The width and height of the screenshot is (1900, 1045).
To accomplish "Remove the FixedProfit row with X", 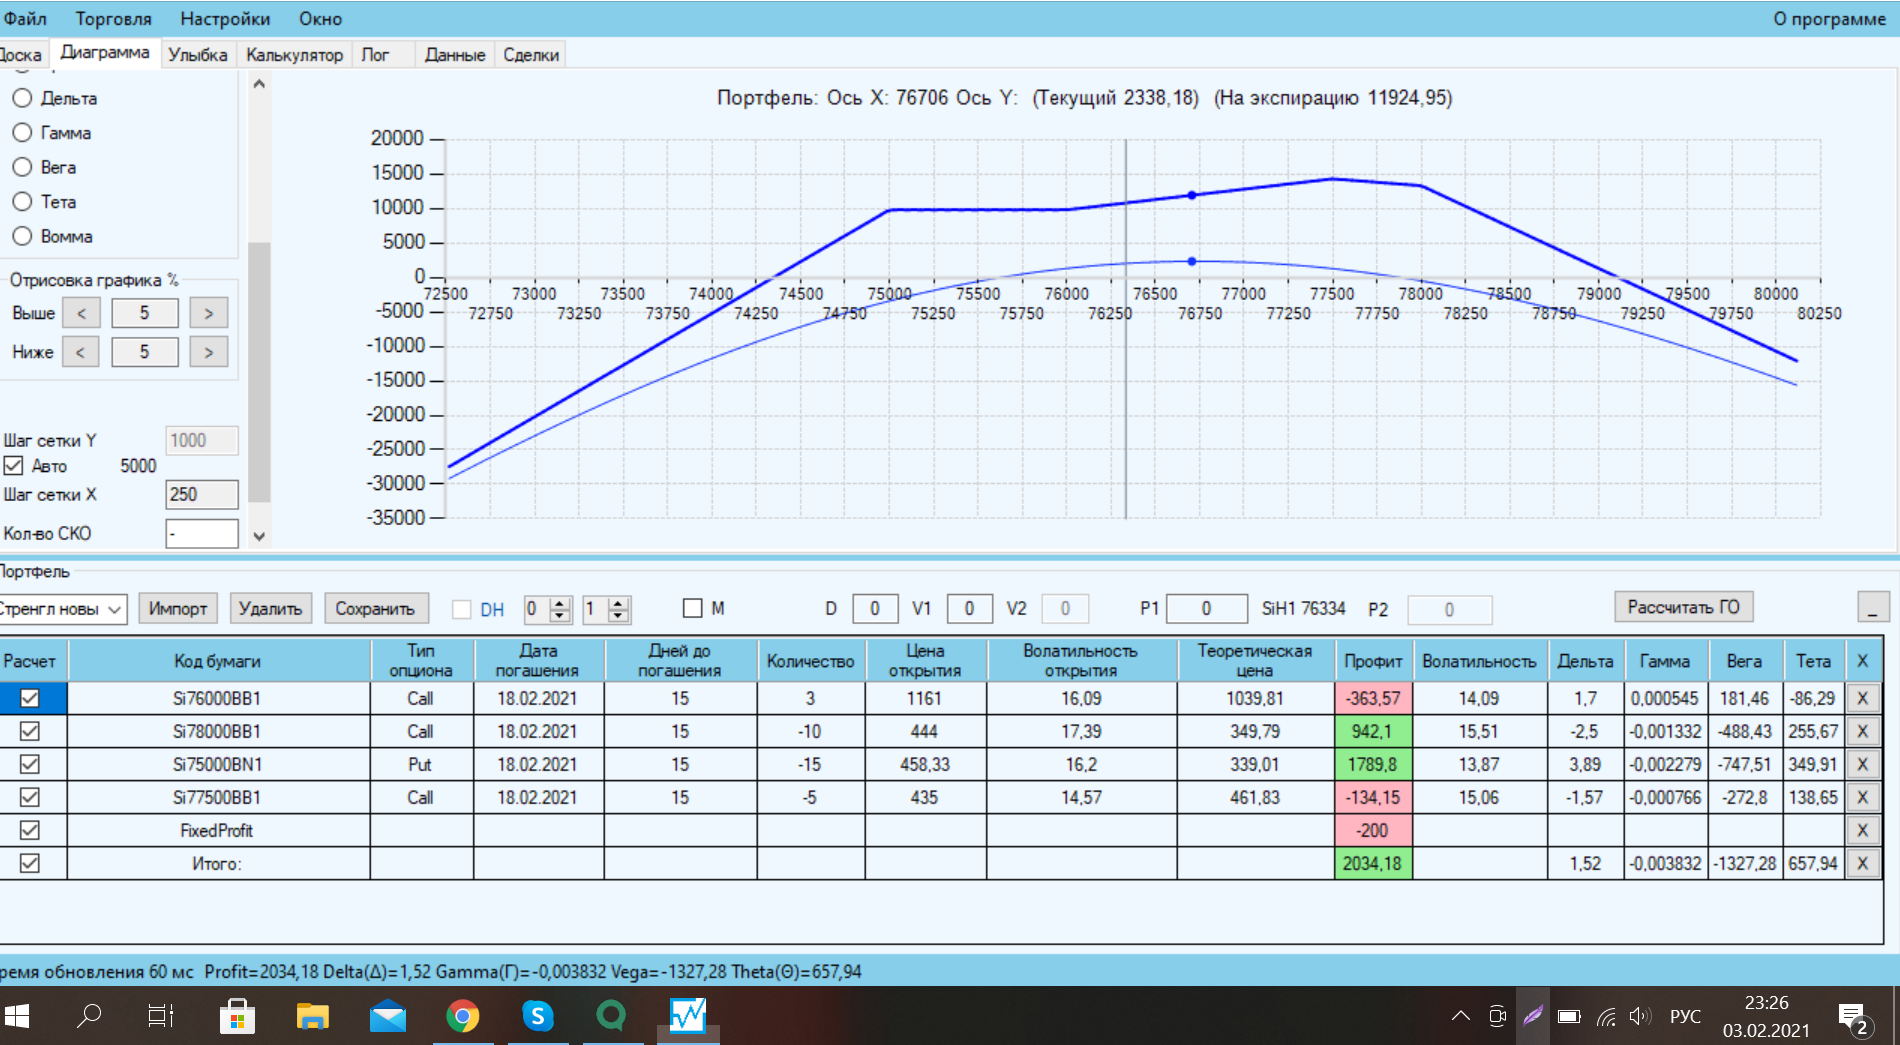I will 1862,830.
